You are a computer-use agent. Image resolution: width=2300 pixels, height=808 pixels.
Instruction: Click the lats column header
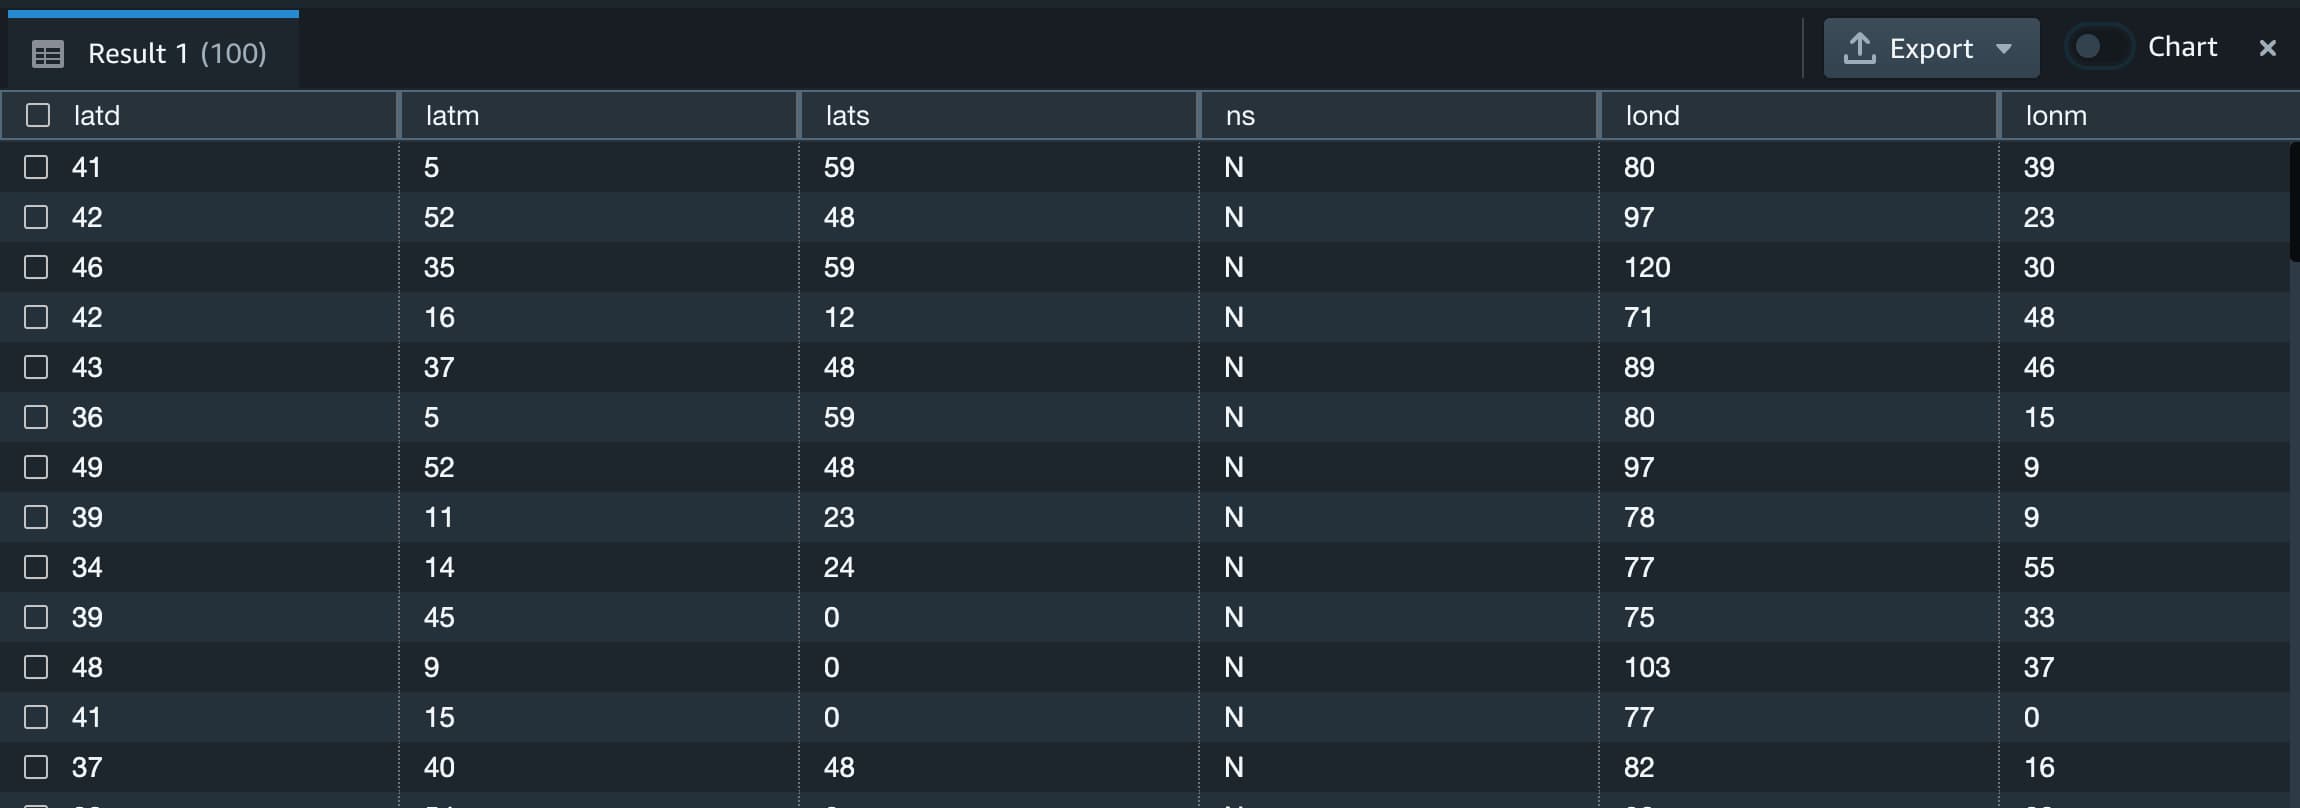coord(848,116)
